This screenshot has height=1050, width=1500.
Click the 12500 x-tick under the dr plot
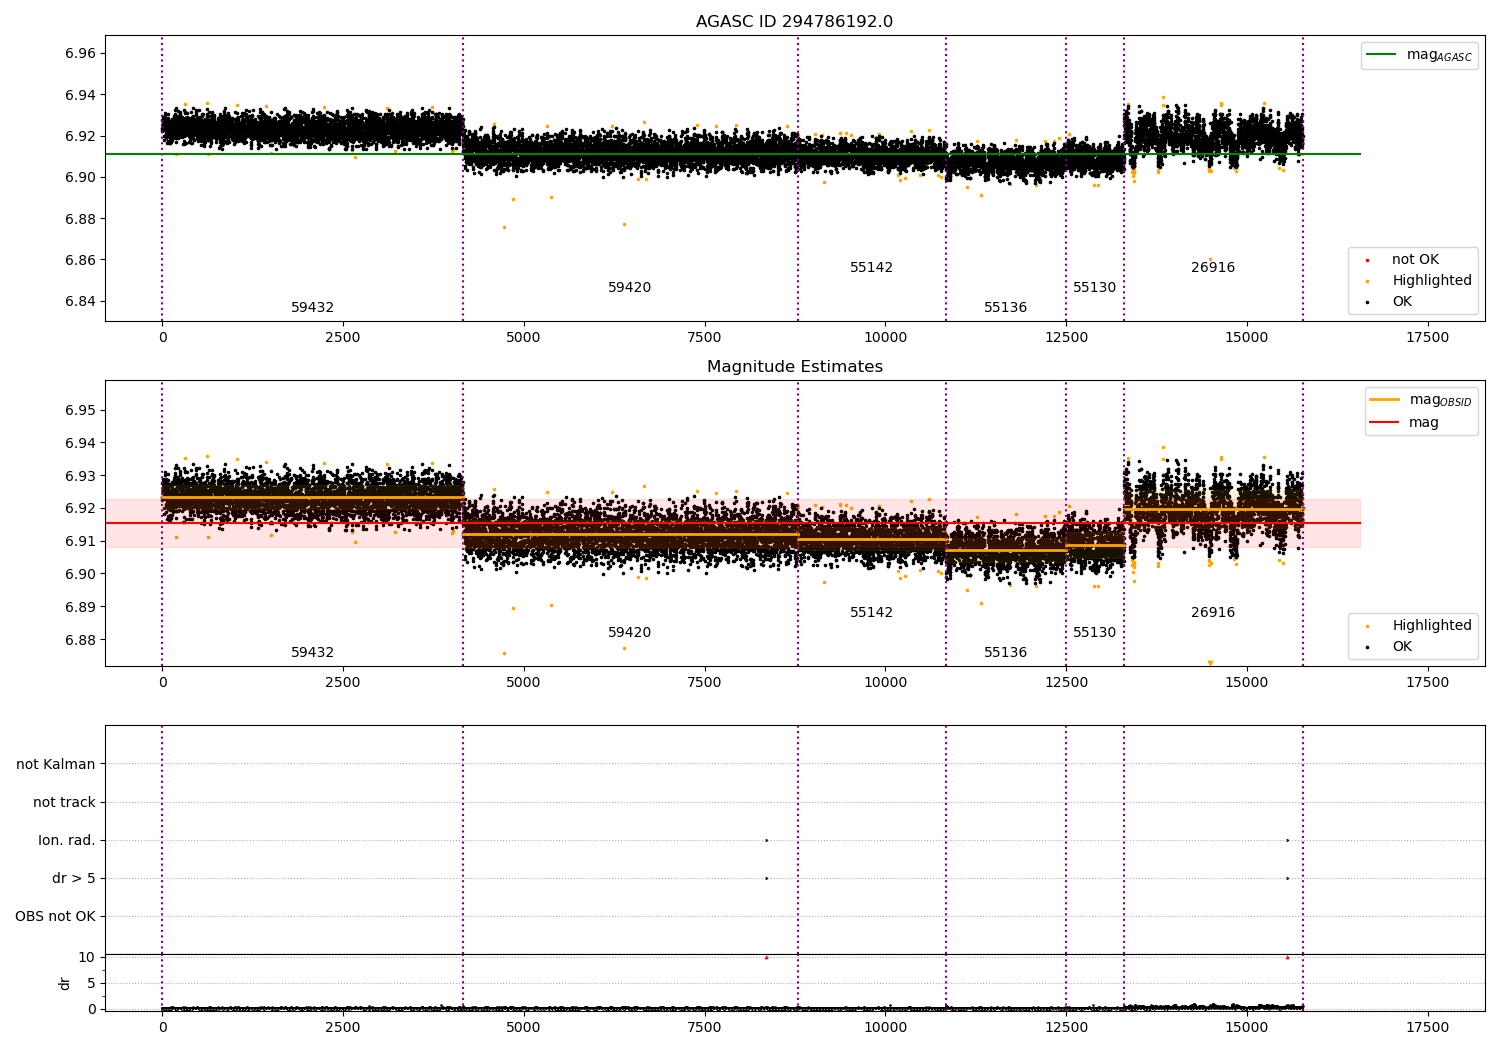pyautogui.click(x=1066, y=1028)
